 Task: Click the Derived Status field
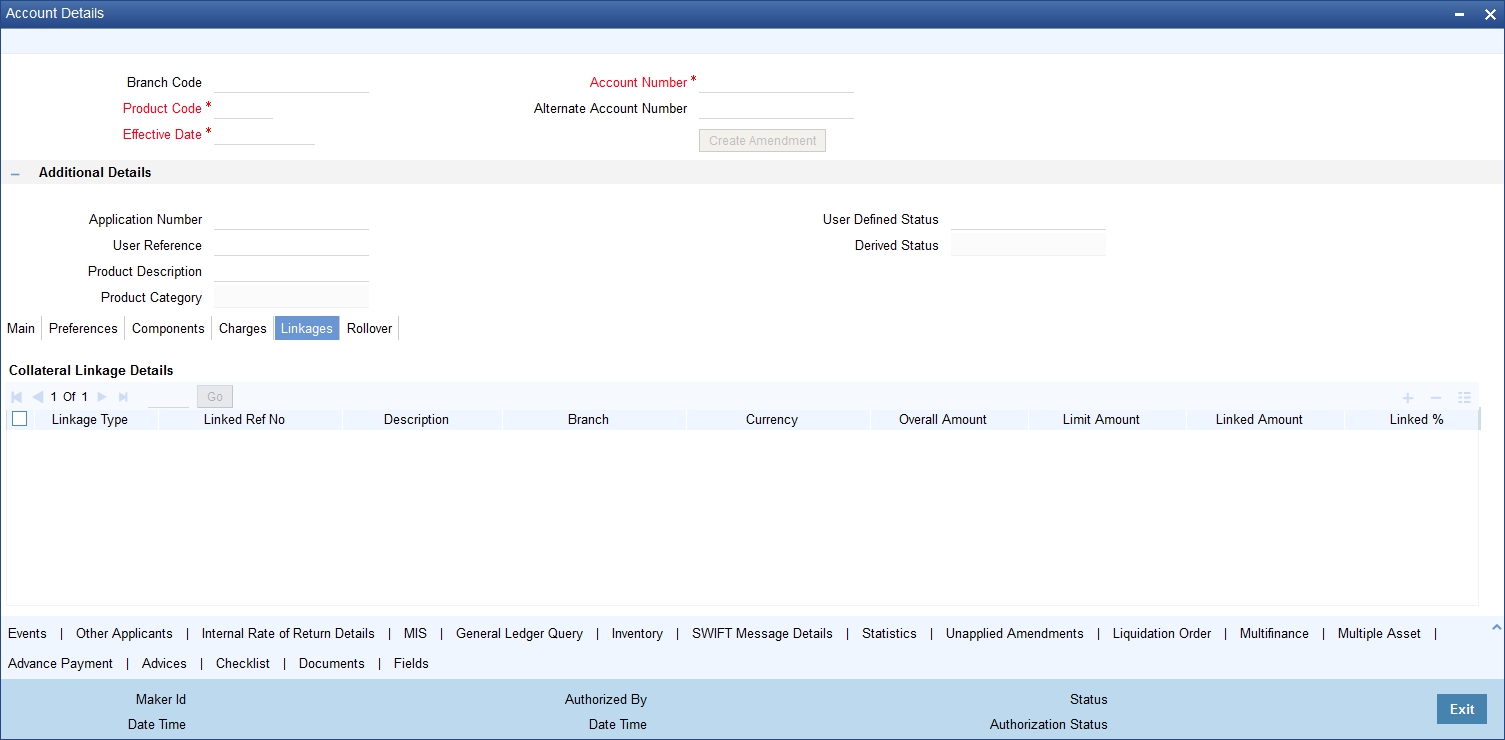pos(1028,246)
